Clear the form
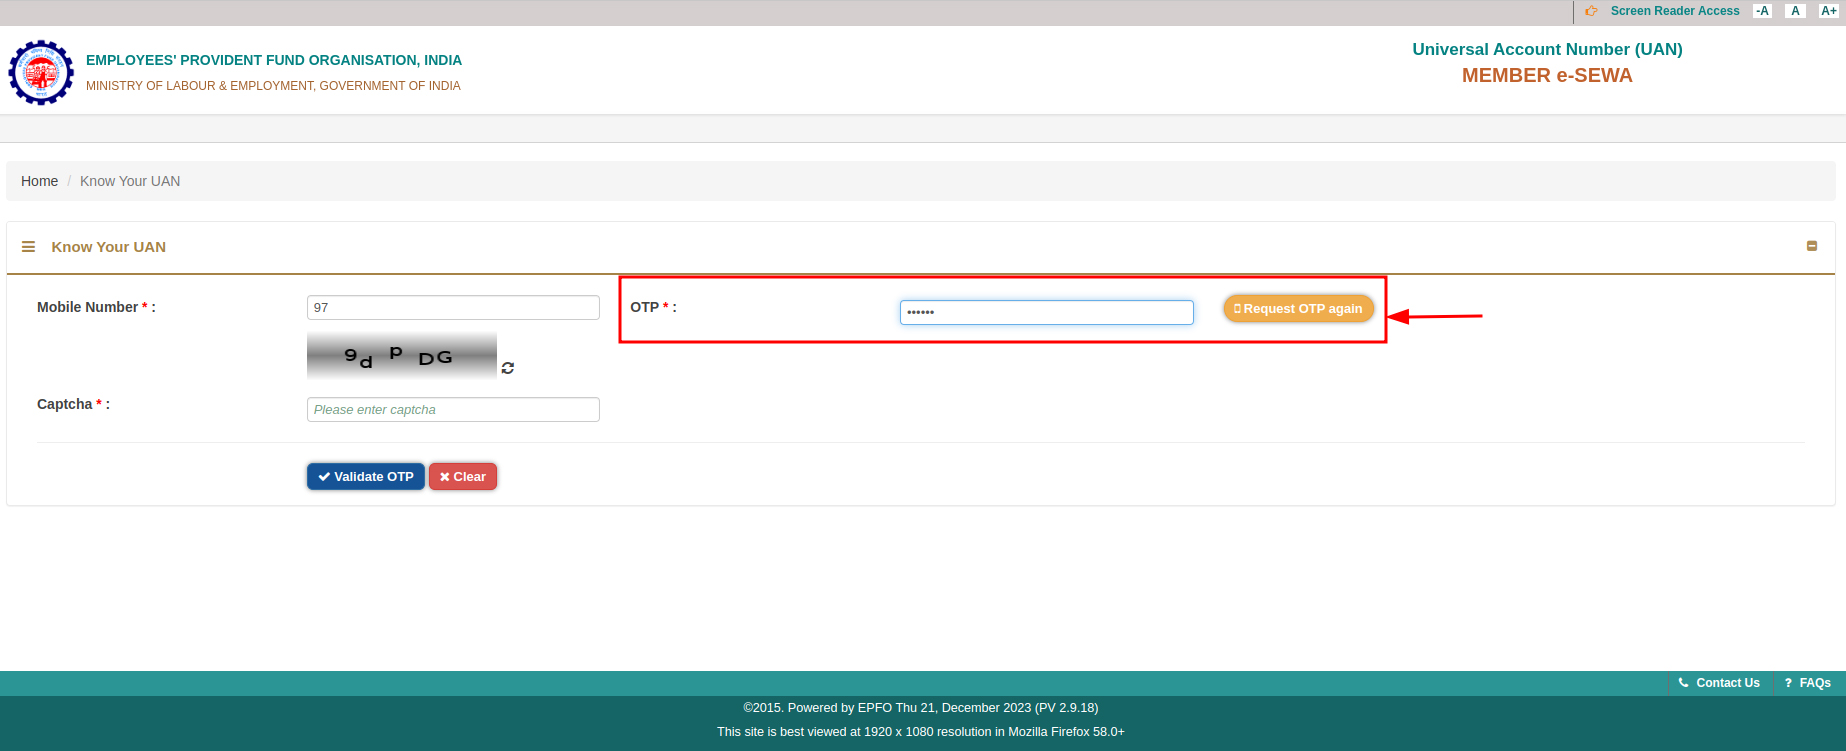 [x=463, y=477]
